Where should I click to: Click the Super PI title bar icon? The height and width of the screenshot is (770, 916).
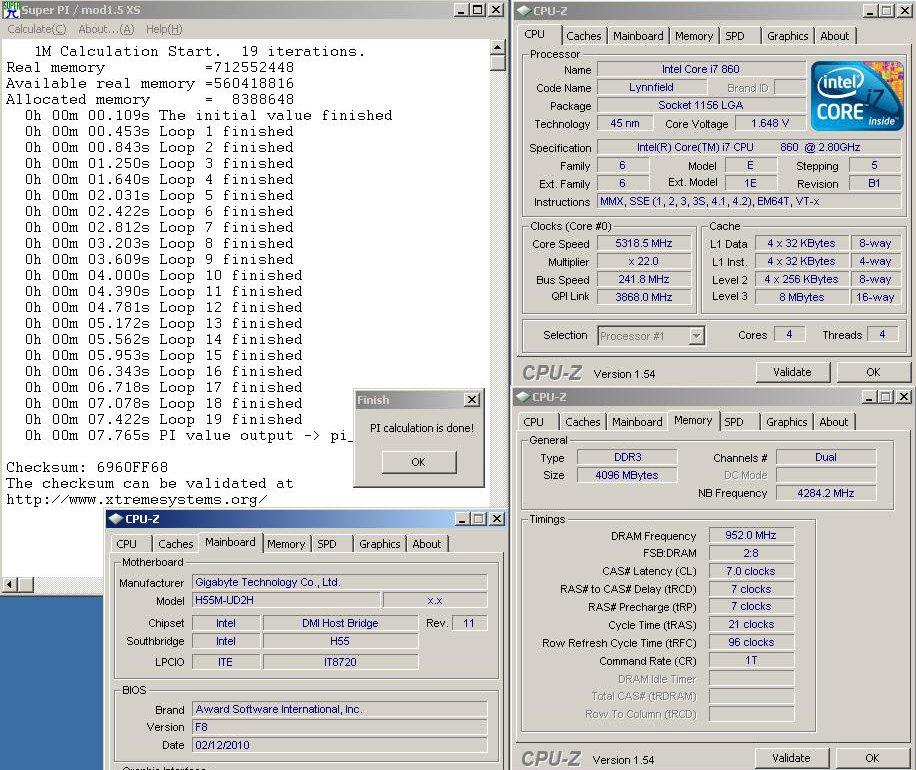coord(11,10)
